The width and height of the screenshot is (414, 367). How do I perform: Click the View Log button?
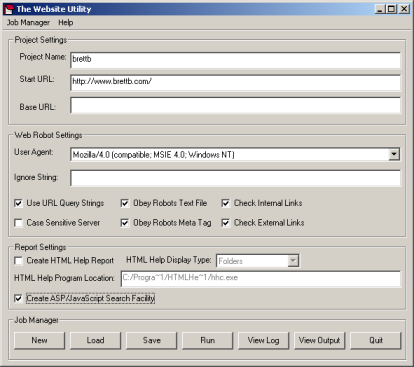tap(263, 340)
